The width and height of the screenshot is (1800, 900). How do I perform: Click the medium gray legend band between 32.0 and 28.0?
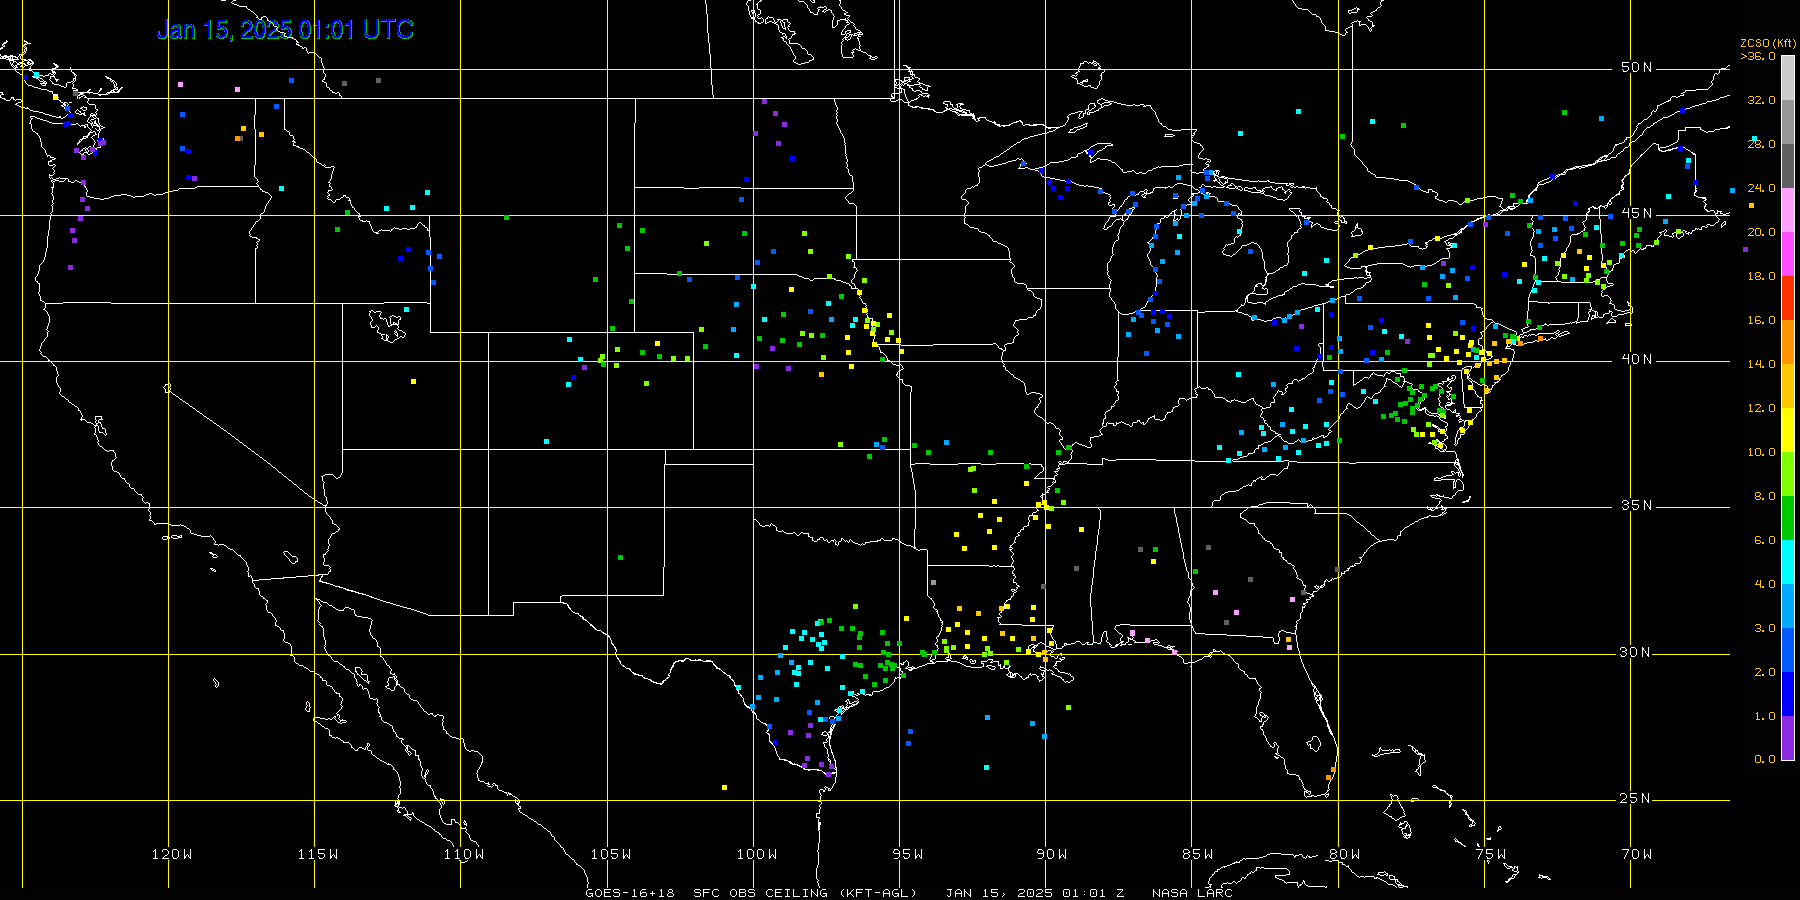pyautogui.click(x=1788, y=122)
